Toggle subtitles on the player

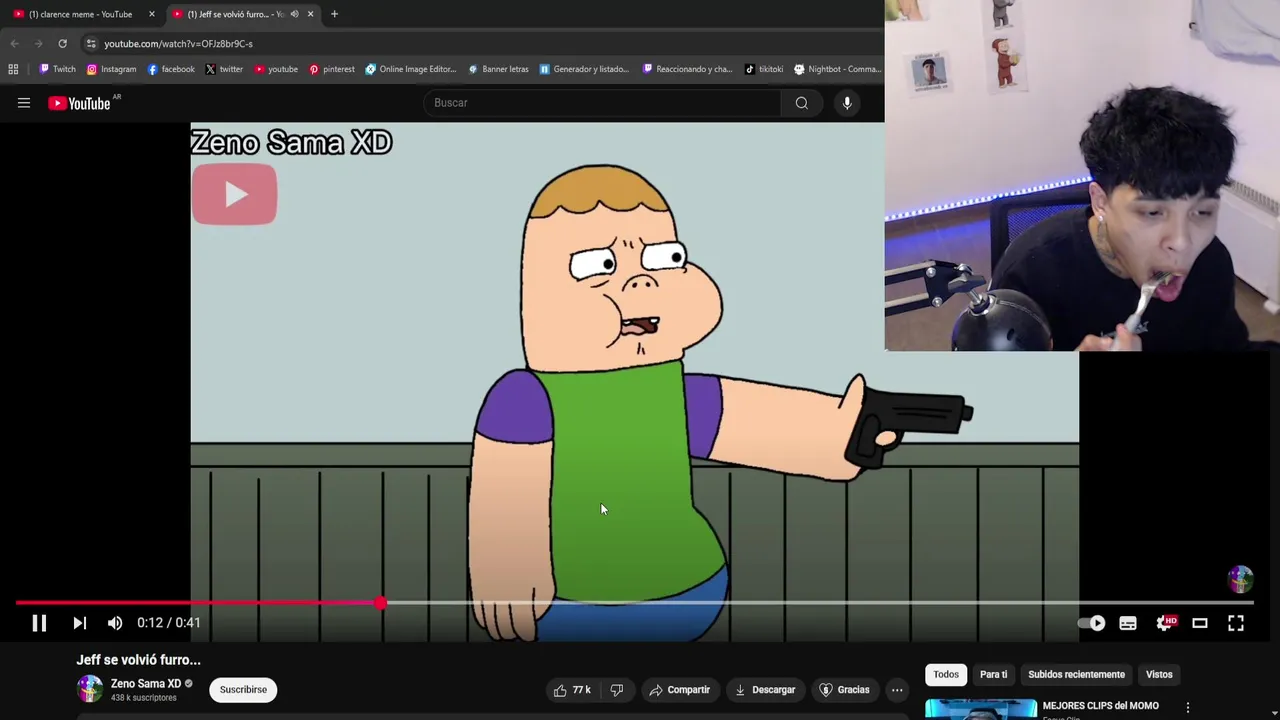click(x=1128, y=623)
